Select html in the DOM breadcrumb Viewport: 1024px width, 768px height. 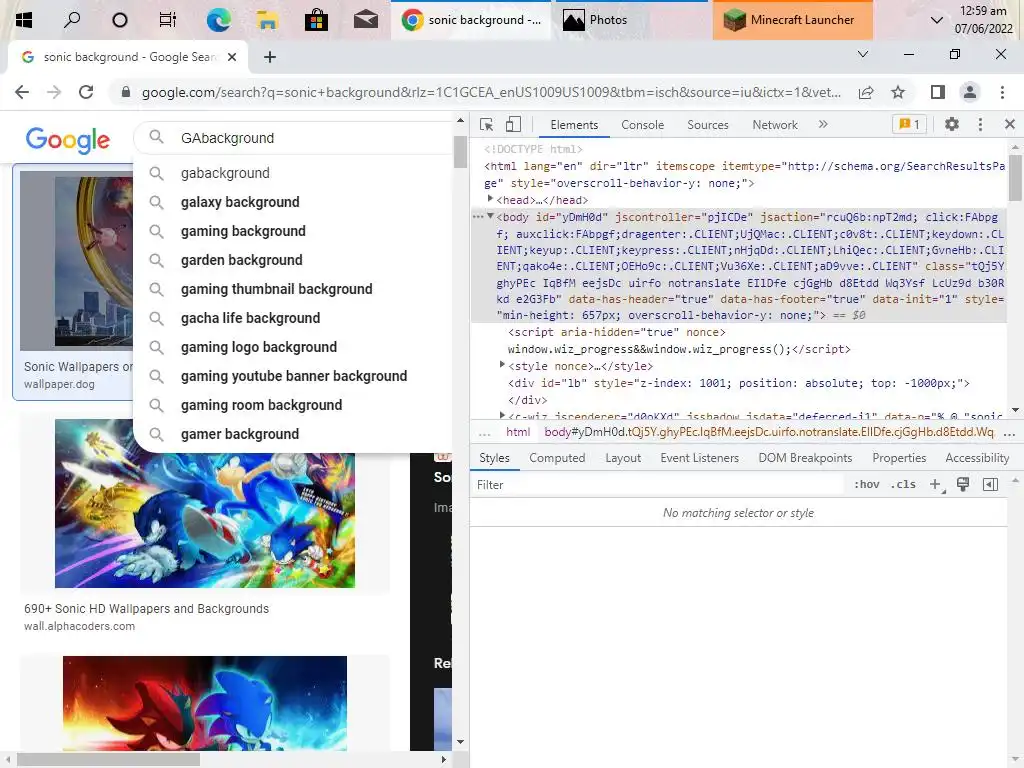coord(518,432)
